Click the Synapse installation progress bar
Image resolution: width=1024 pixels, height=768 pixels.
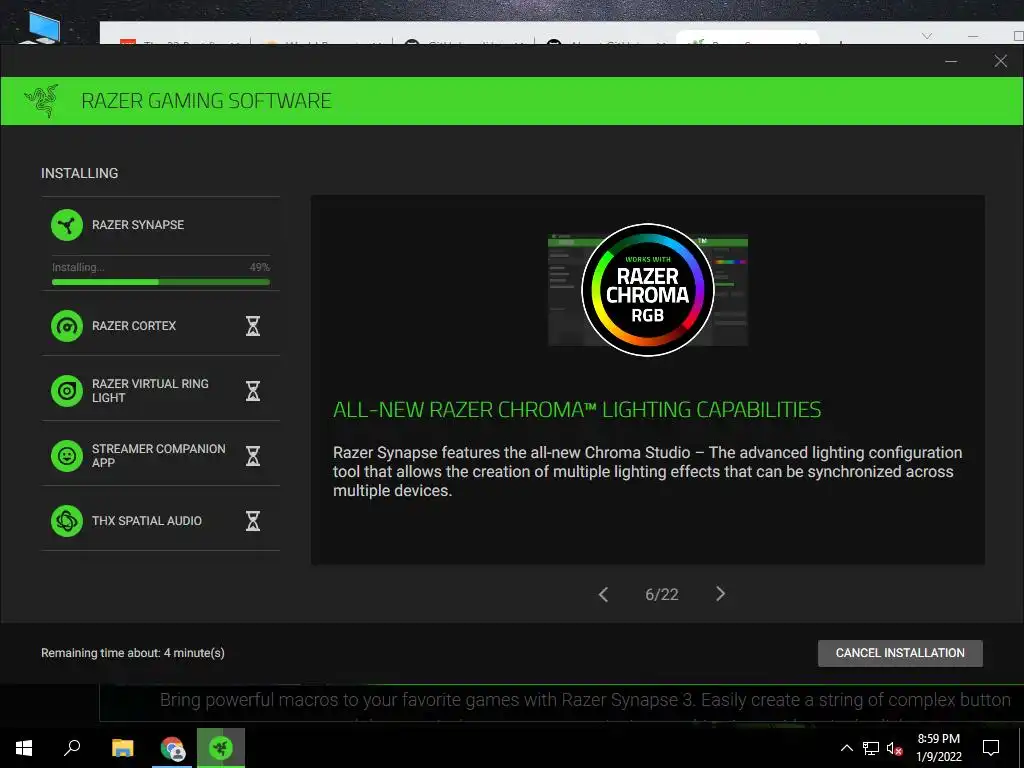(x=161, y=282)
